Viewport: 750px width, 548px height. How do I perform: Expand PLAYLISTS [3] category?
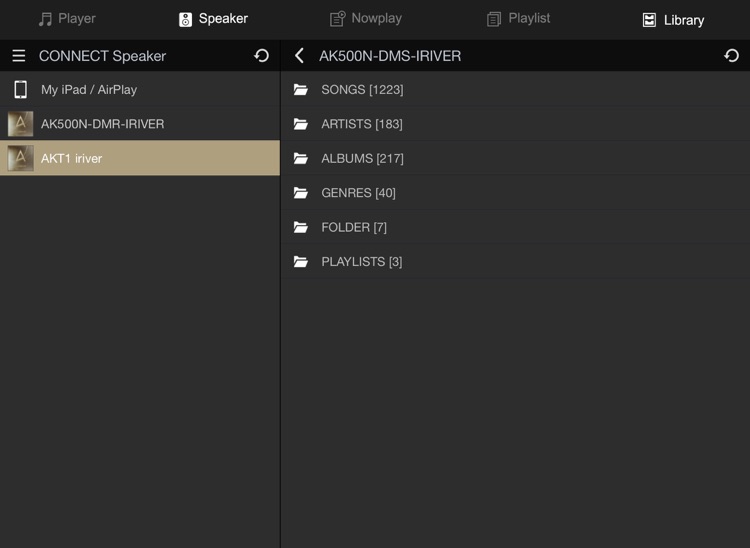pyautogui.click(x=361, y=261)
